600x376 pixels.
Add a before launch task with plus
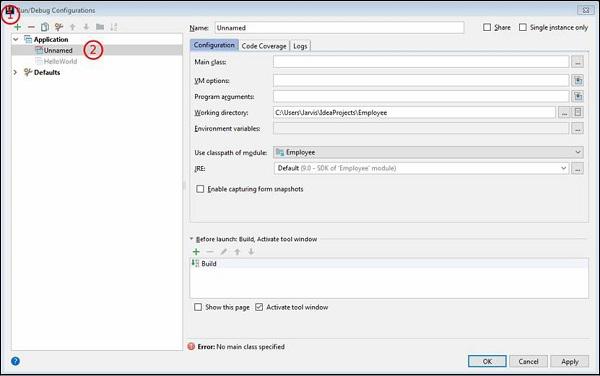(196, 252)
